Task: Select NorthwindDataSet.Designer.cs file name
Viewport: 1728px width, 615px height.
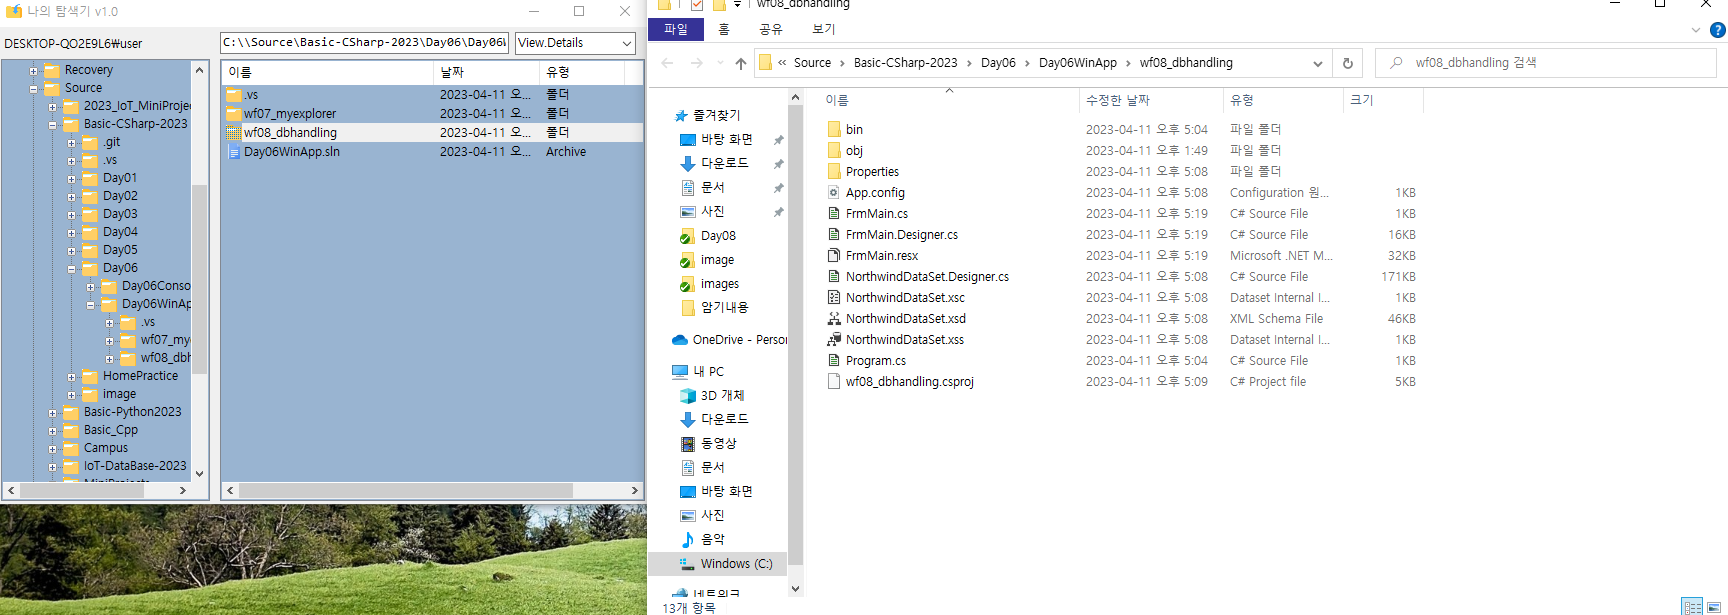Action: 927,277
